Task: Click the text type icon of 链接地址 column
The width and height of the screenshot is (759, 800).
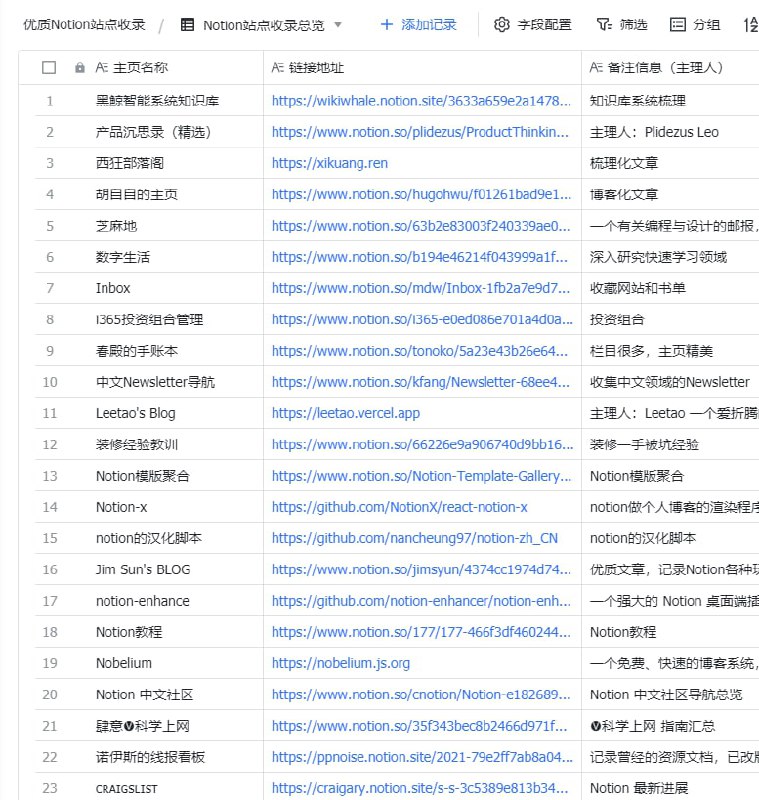Action: coord(277,67)
